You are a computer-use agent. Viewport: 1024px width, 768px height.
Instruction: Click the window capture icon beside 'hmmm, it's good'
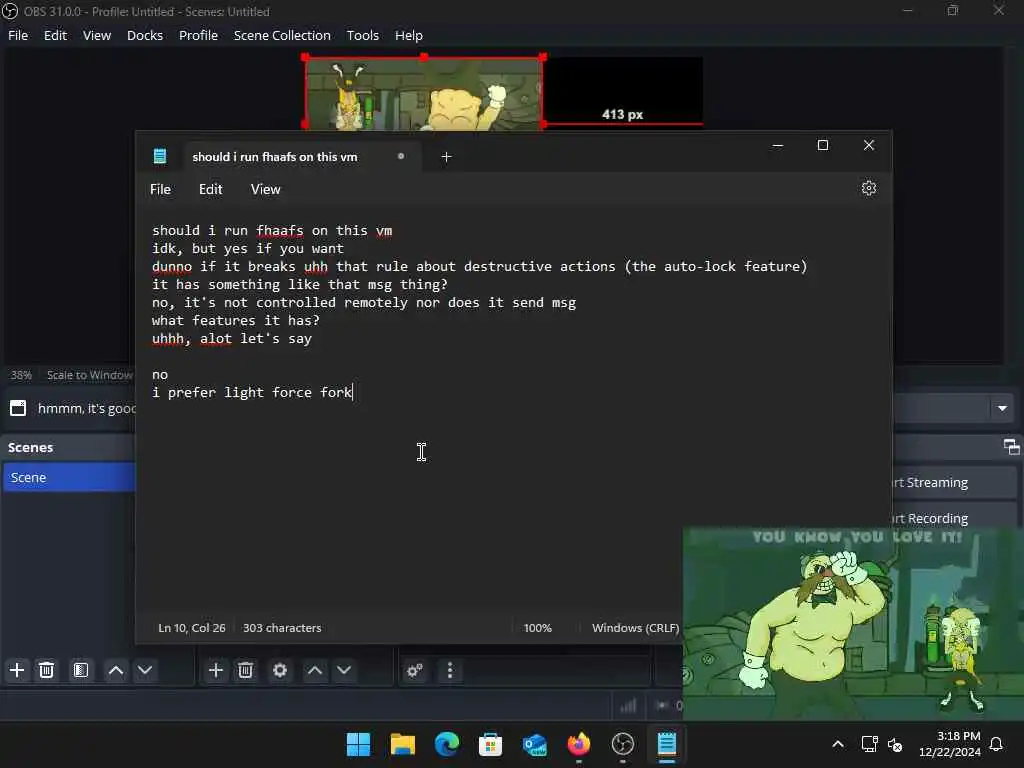[18, 408]
